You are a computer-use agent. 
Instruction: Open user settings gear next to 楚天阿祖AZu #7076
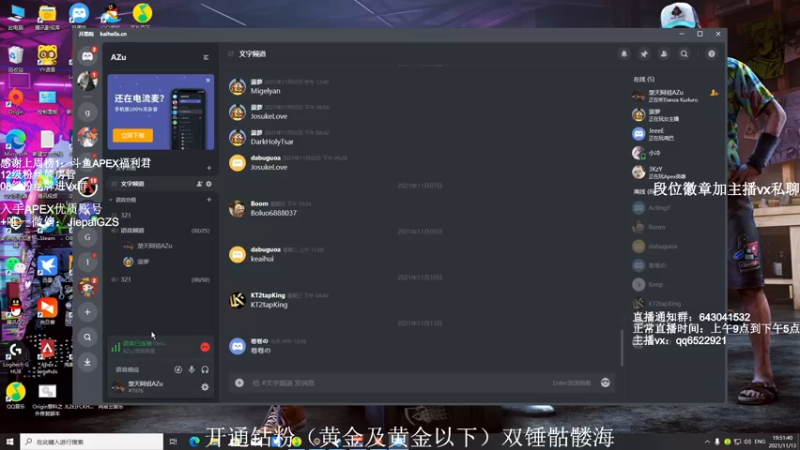[x=205, y=387]
